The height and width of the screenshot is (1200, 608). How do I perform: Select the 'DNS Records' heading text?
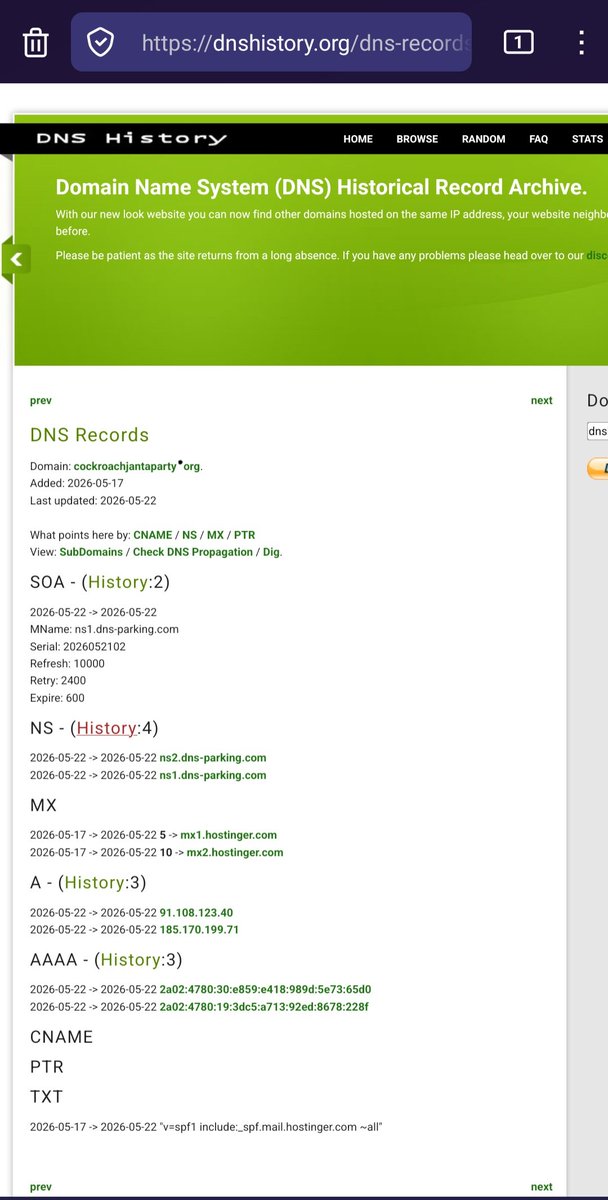(x=89, y=435)
